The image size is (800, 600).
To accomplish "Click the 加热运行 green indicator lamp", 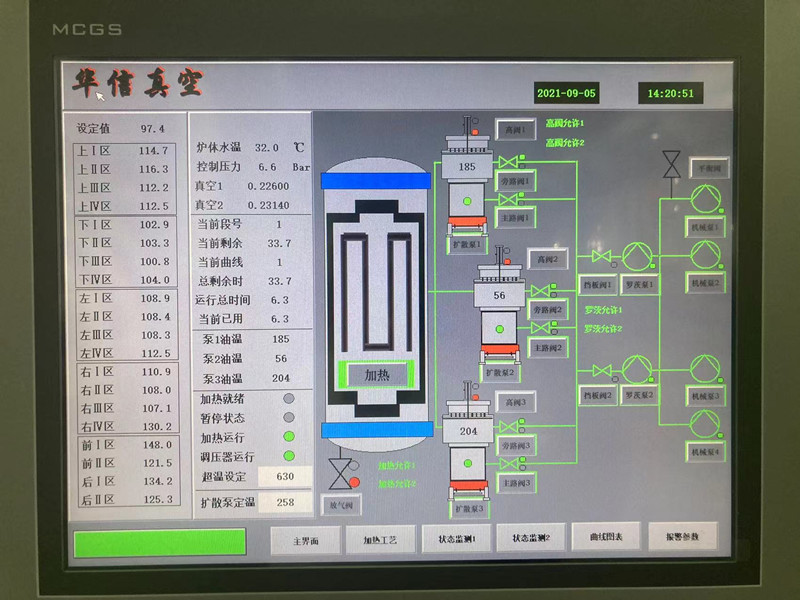I will 289,437.
